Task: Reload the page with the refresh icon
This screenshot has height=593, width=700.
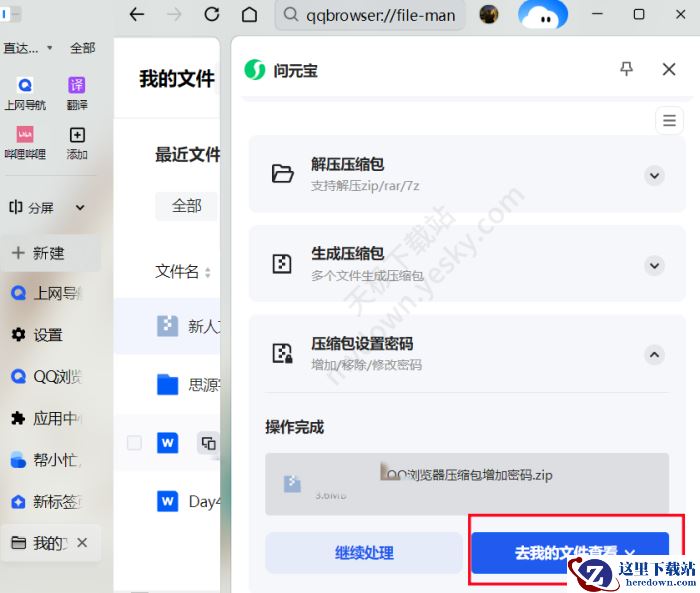Action: click(212, 15)
